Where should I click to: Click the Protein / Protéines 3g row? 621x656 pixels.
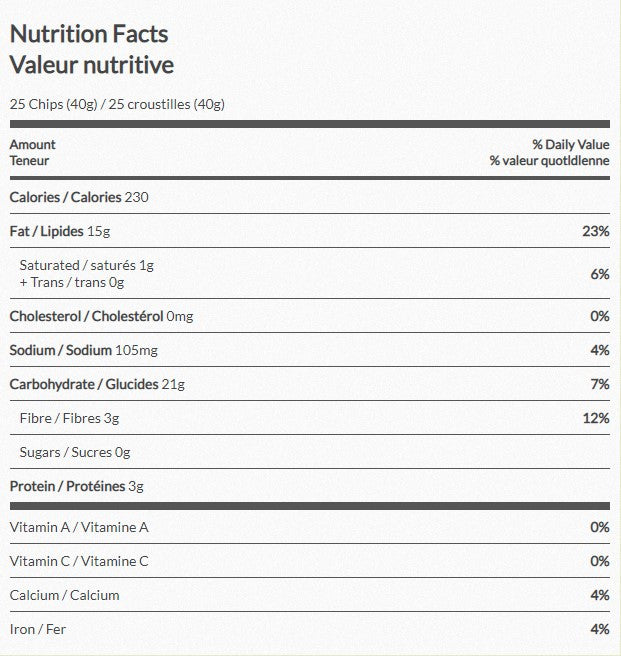pyautogui.click(x=77, y=486)
